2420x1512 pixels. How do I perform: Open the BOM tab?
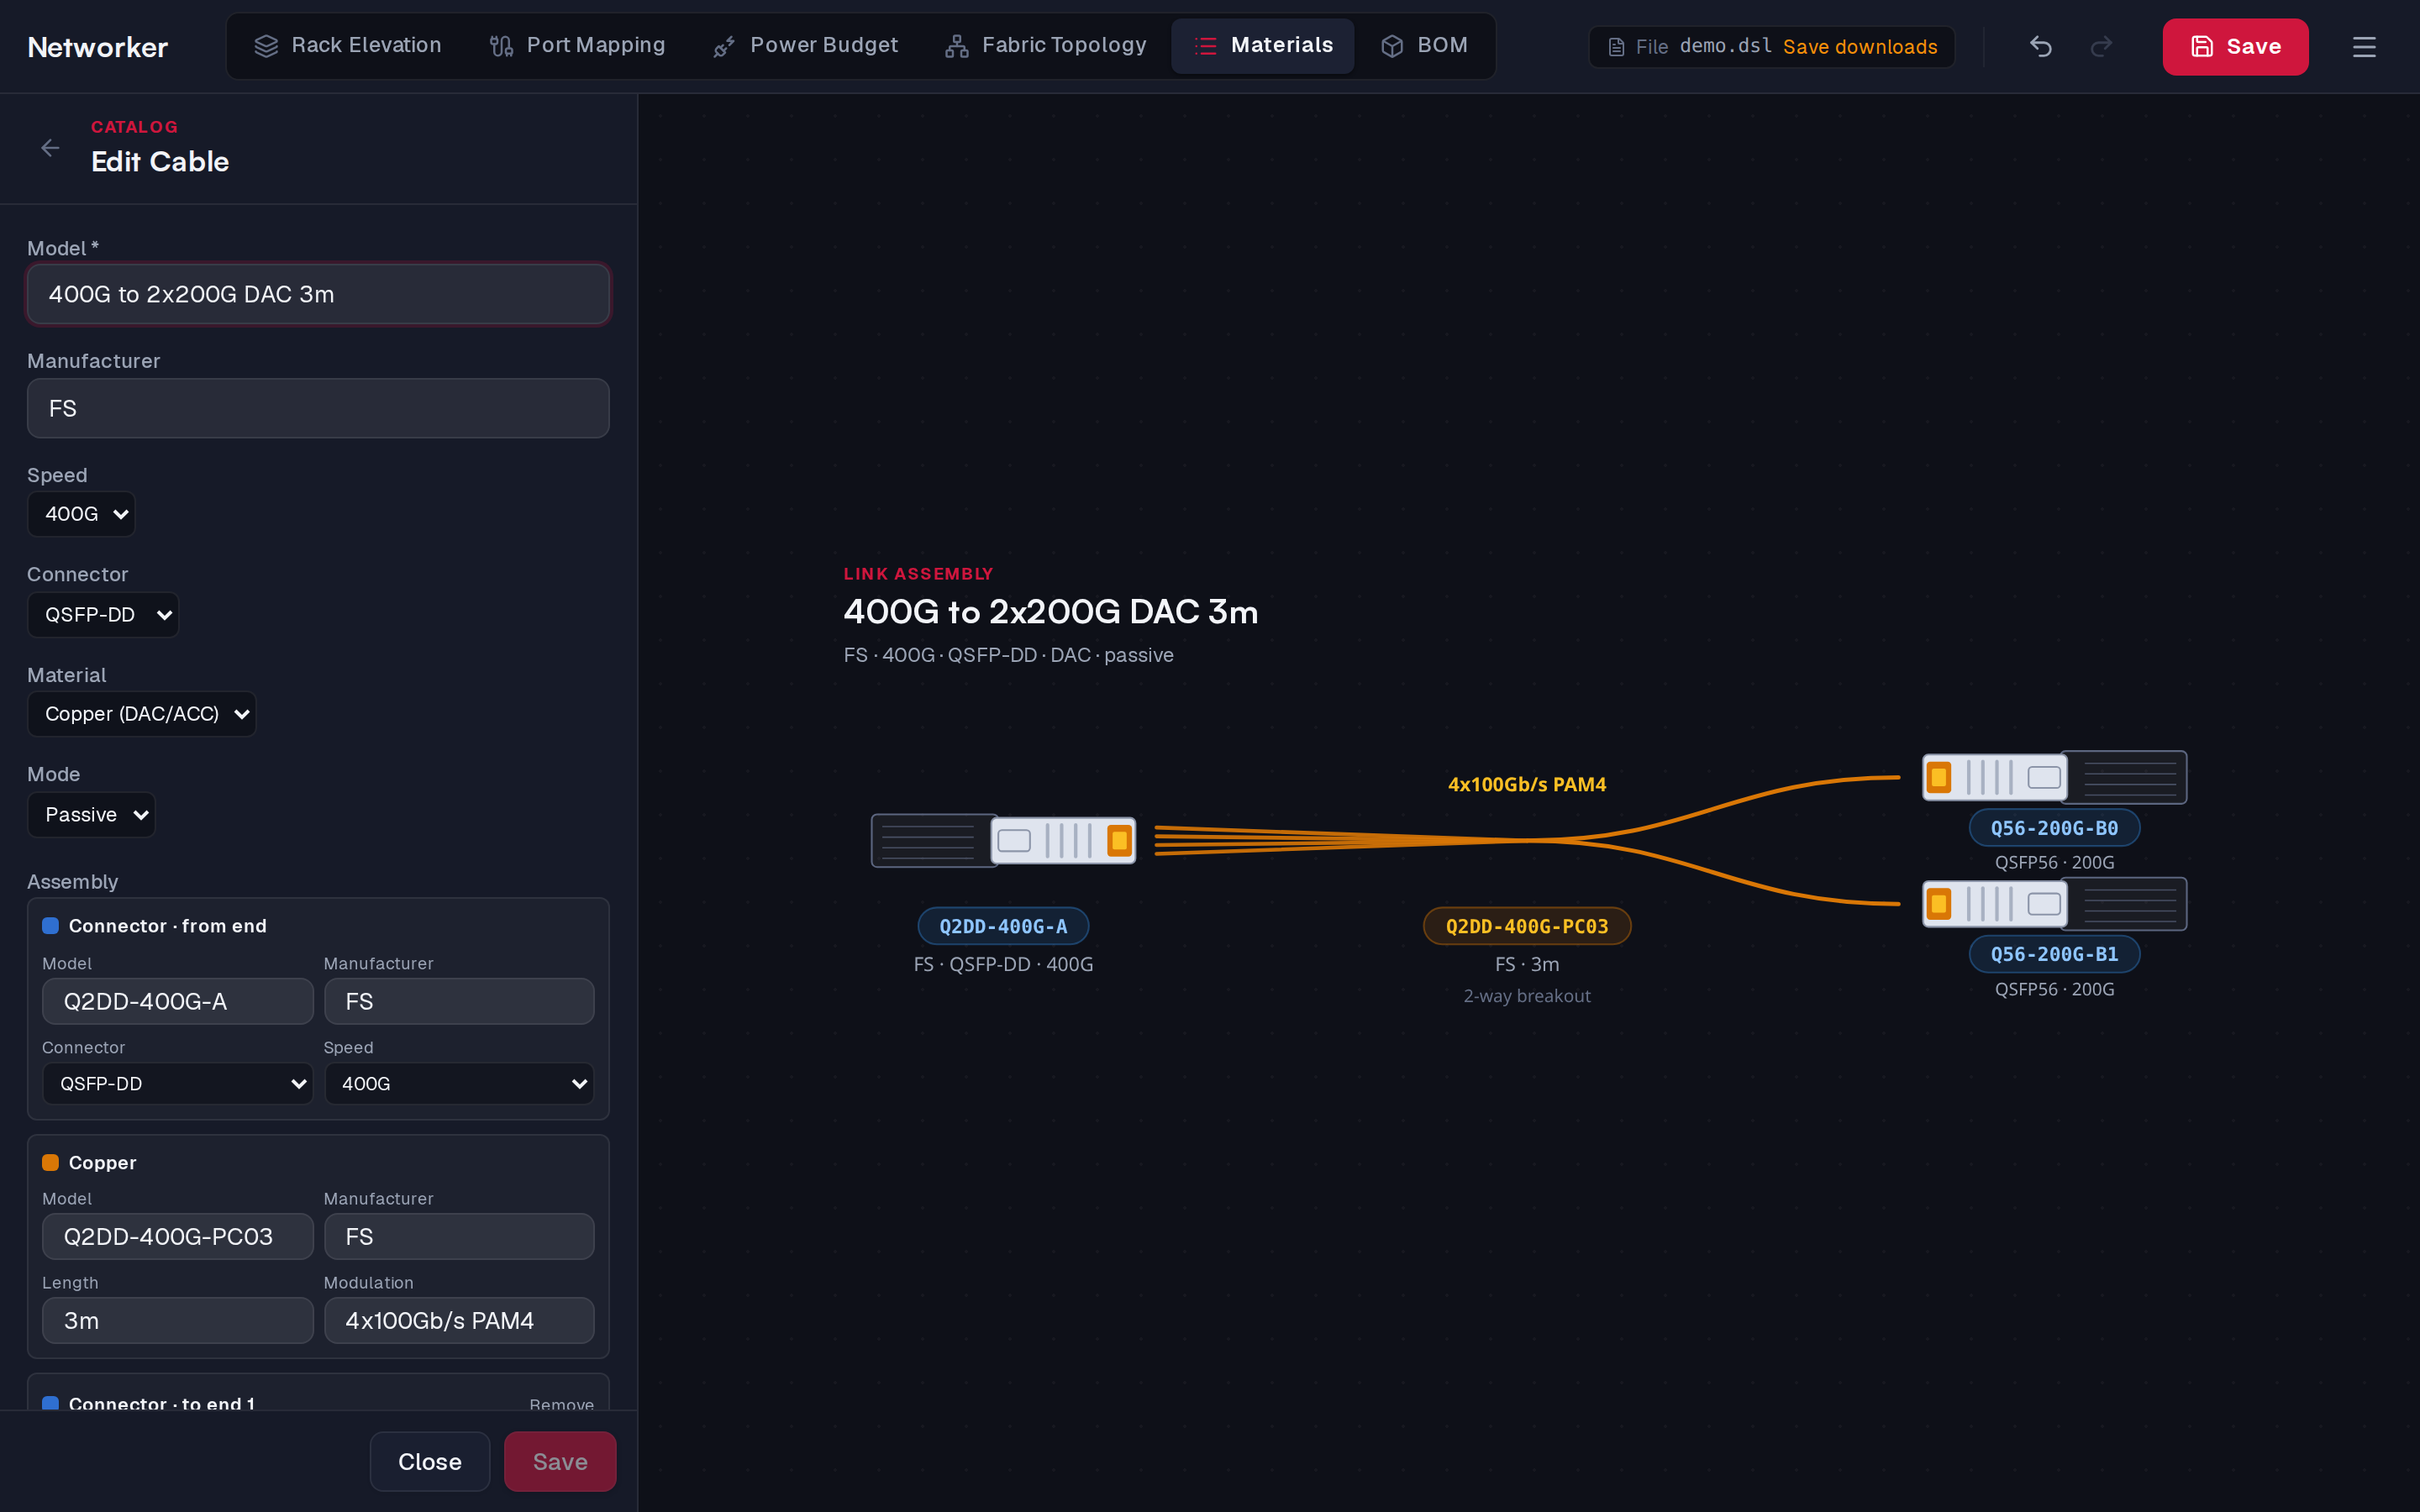click(1424, 46)
